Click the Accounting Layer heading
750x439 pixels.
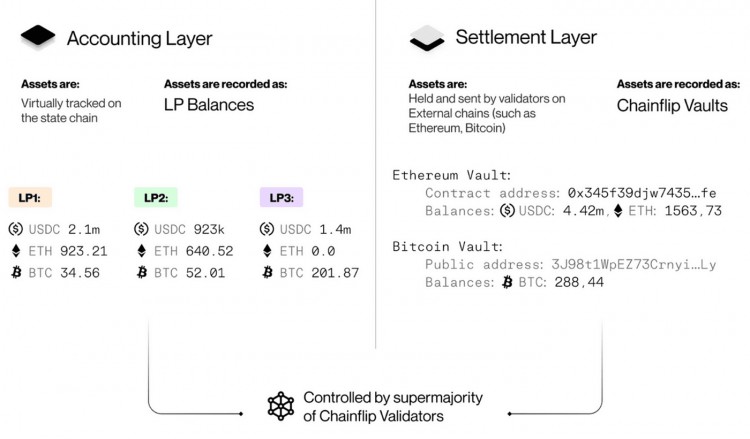click(x=140, y=38)
